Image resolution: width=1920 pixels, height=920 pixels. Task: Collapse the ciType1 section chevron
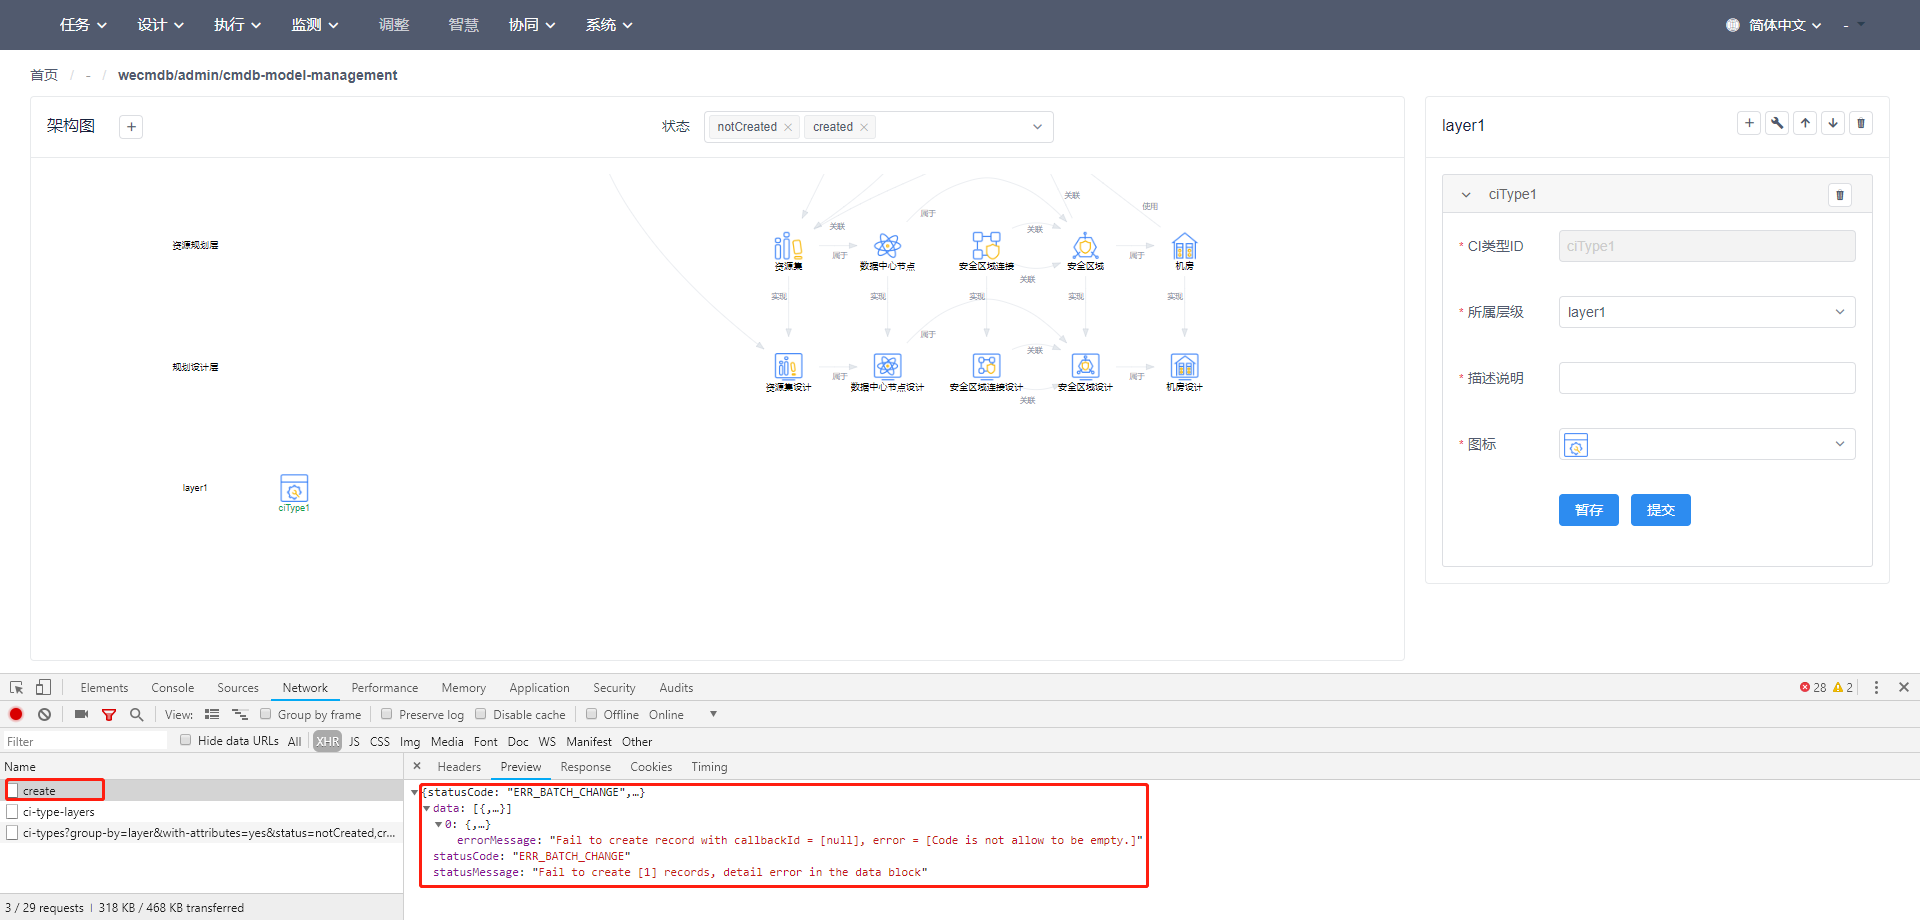coord(1465,195)
